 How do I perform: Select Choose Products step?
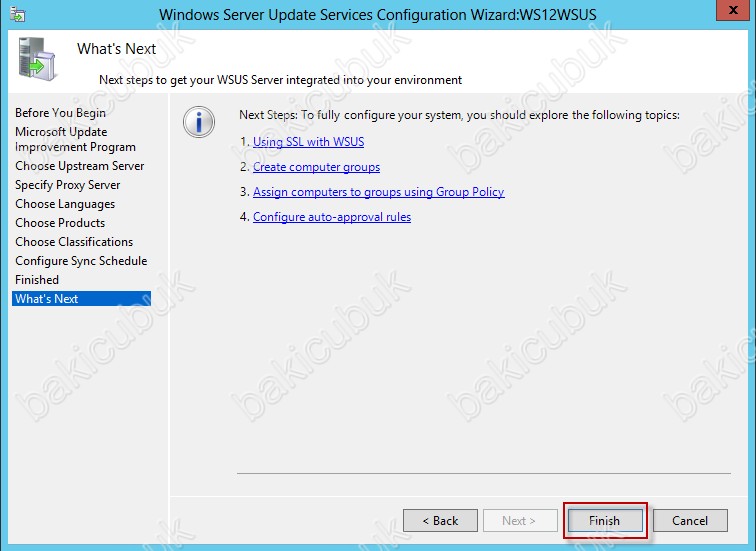click(x=60, y=223)
